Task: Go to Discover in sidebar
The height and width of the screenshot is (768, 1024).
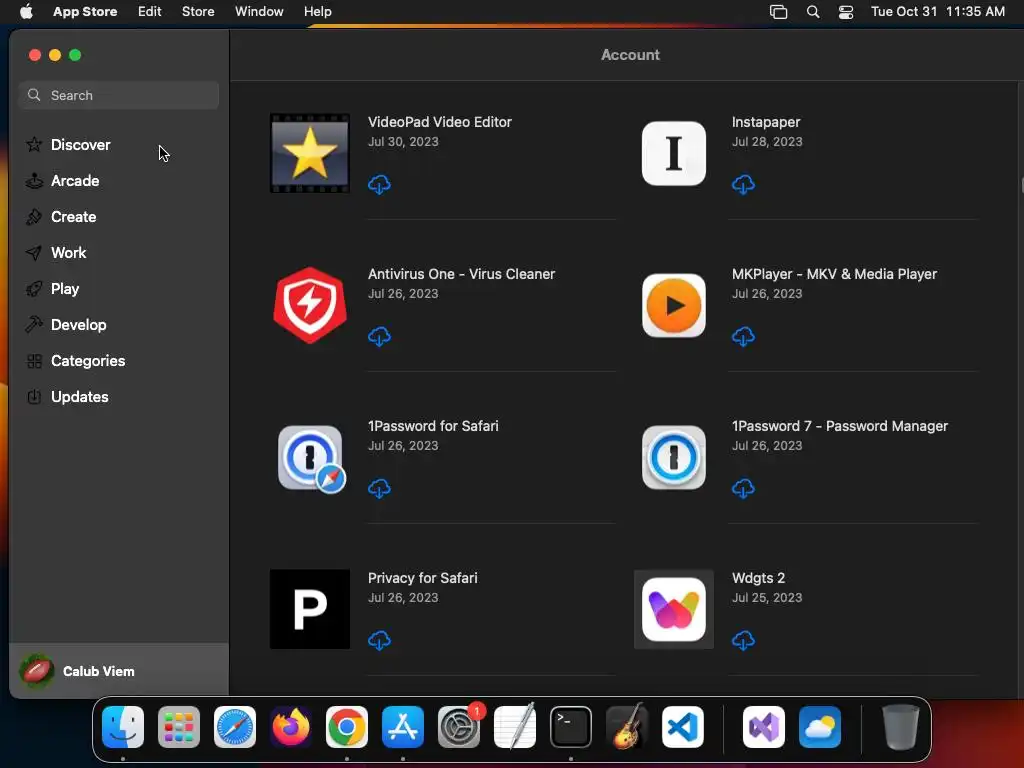Action: [x=119, y=144]
